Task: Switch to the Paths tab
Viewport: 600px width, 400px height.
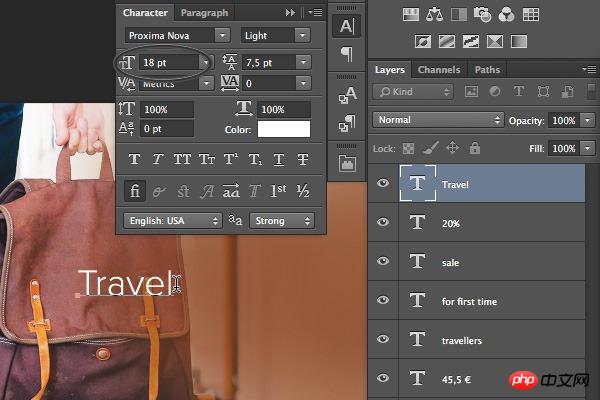Action: click(487, 70)
